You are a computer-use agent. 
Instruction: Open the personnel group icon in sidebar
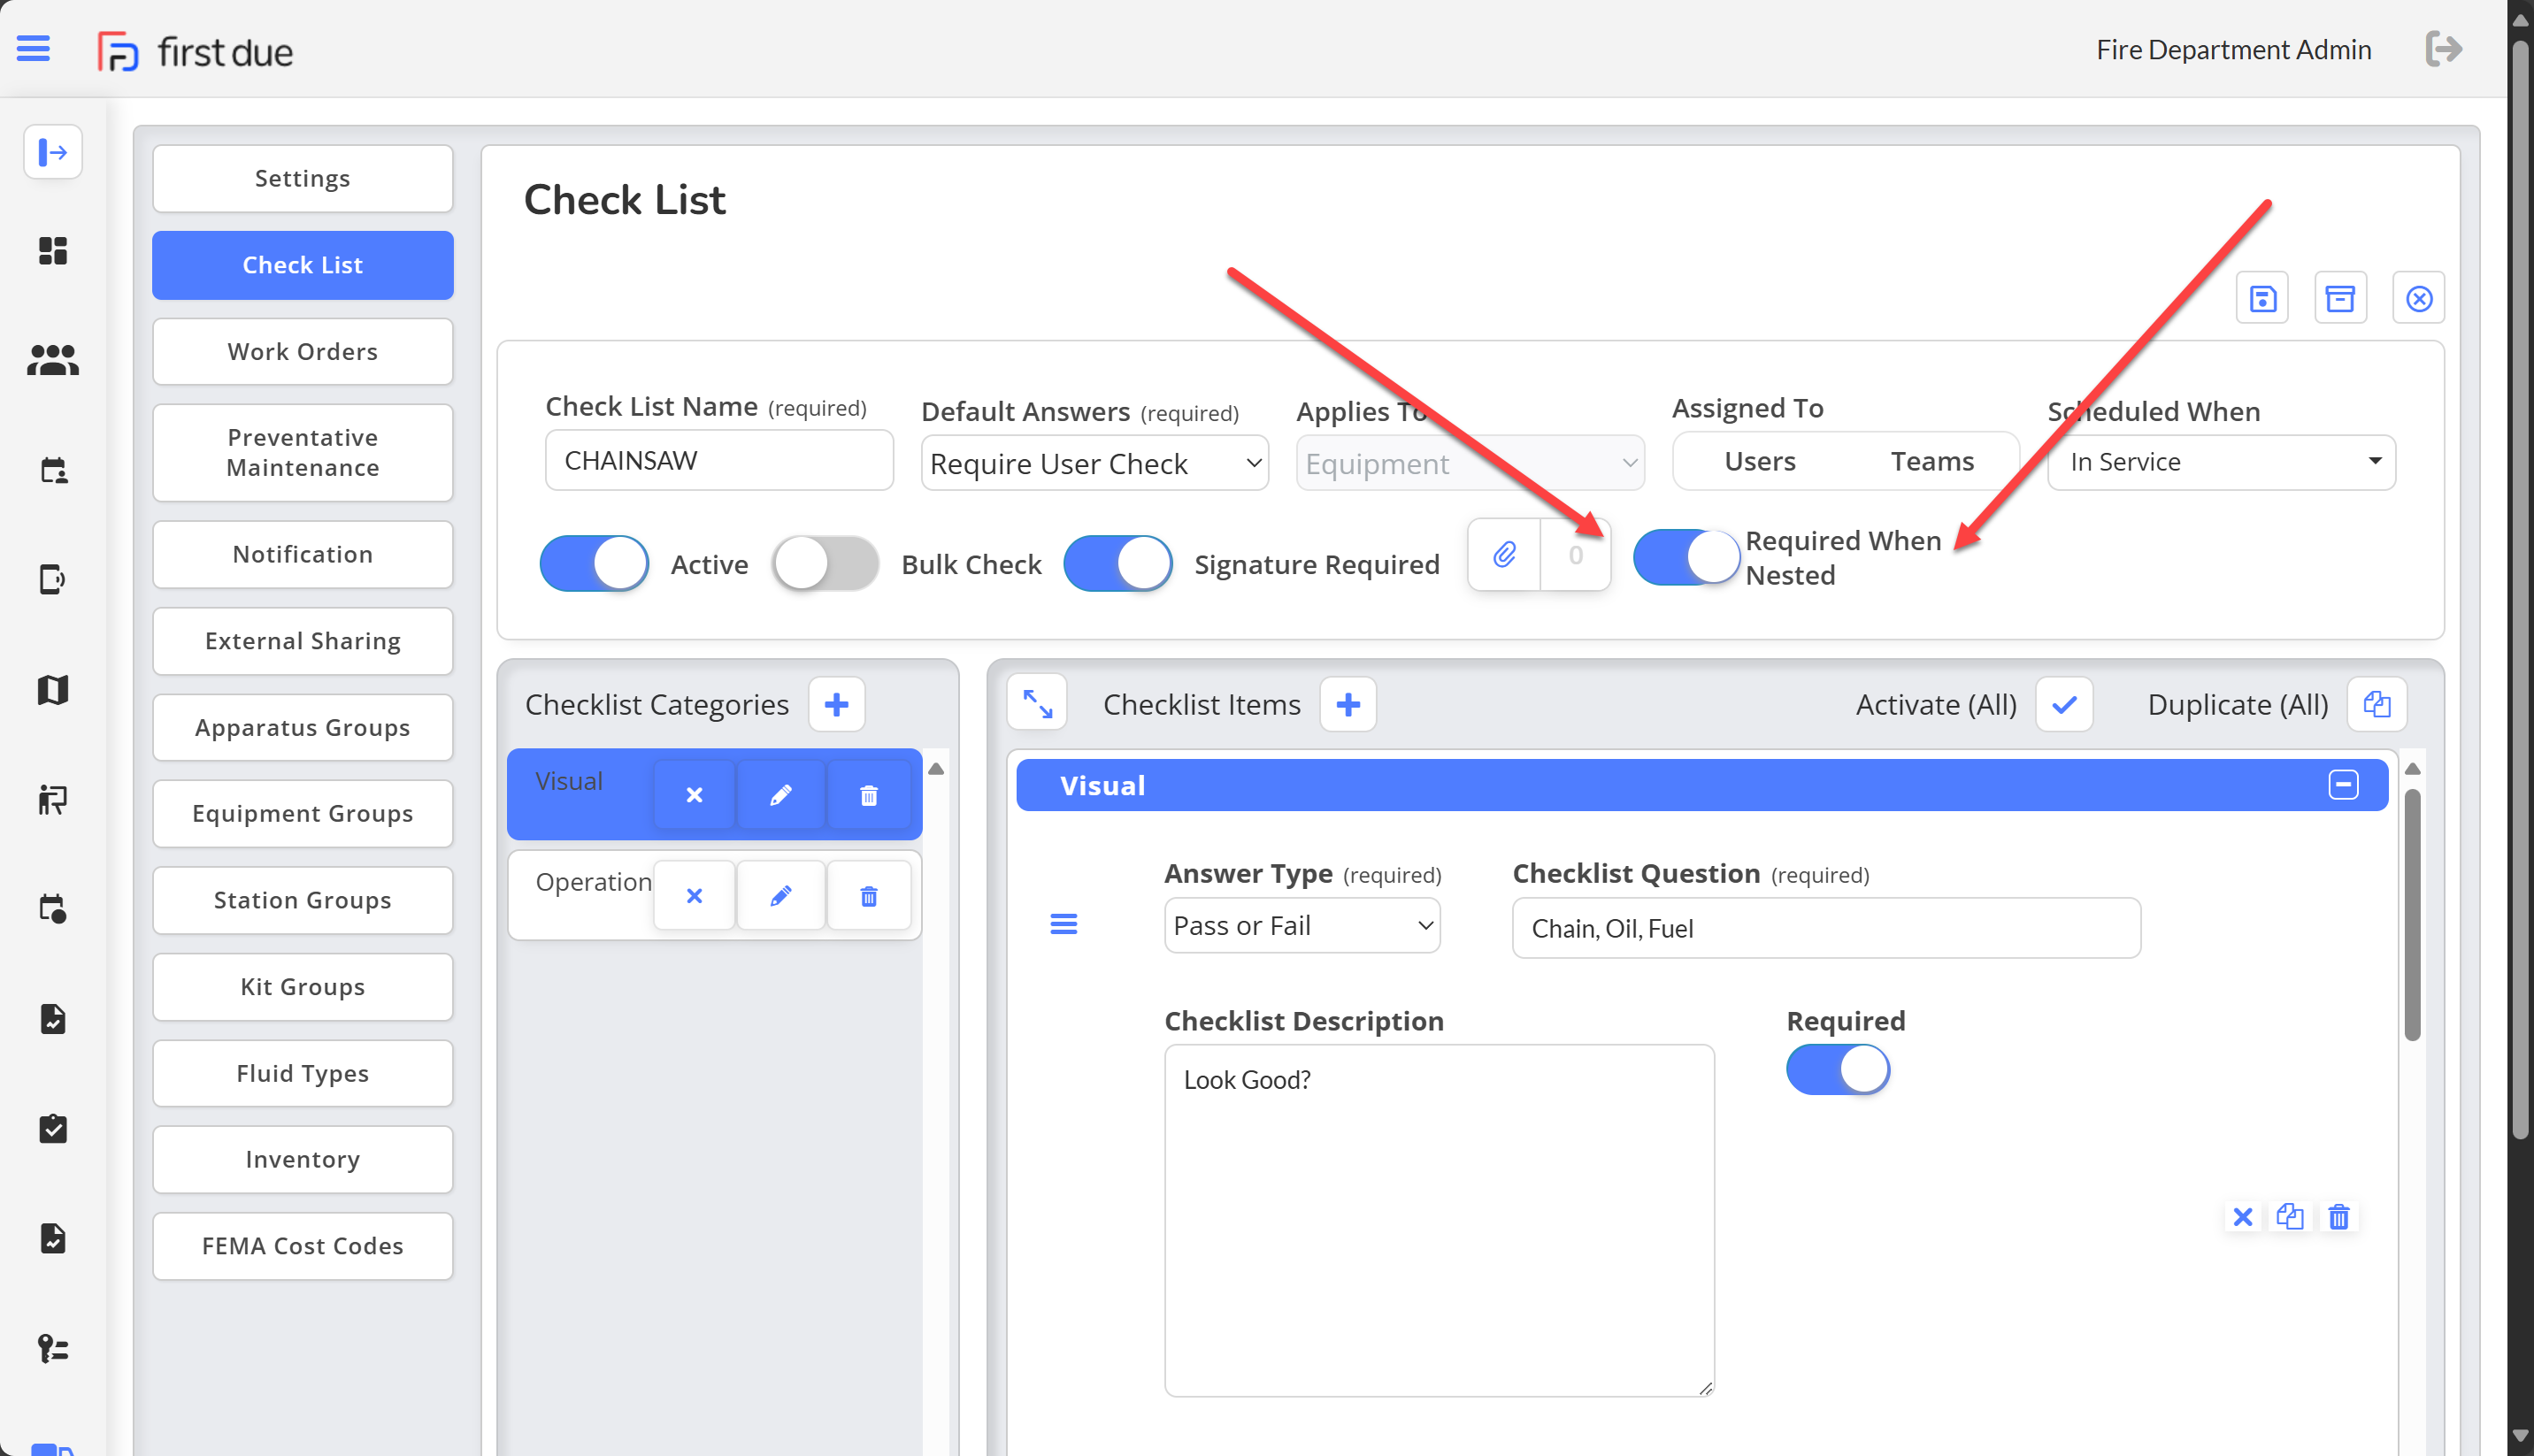click(x=53, y=360)
